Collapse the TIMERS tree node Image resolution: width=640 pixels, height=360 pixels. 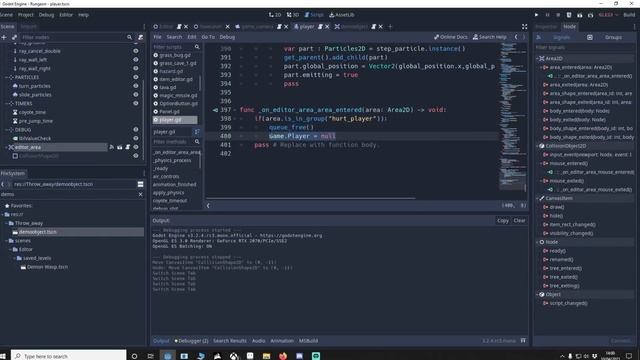[6, 103]
